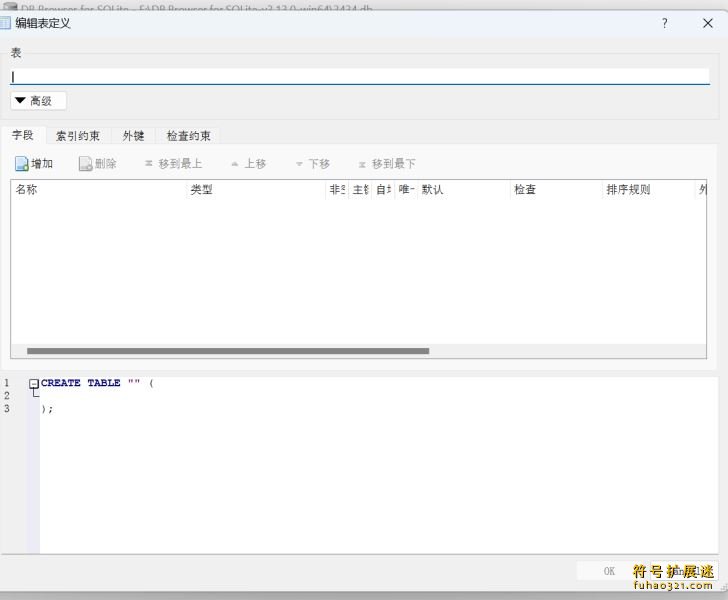The width and height of the screenshot is (728, 600).
Task: Click the Name (名称) column header
Action: [x=98, y=189]
